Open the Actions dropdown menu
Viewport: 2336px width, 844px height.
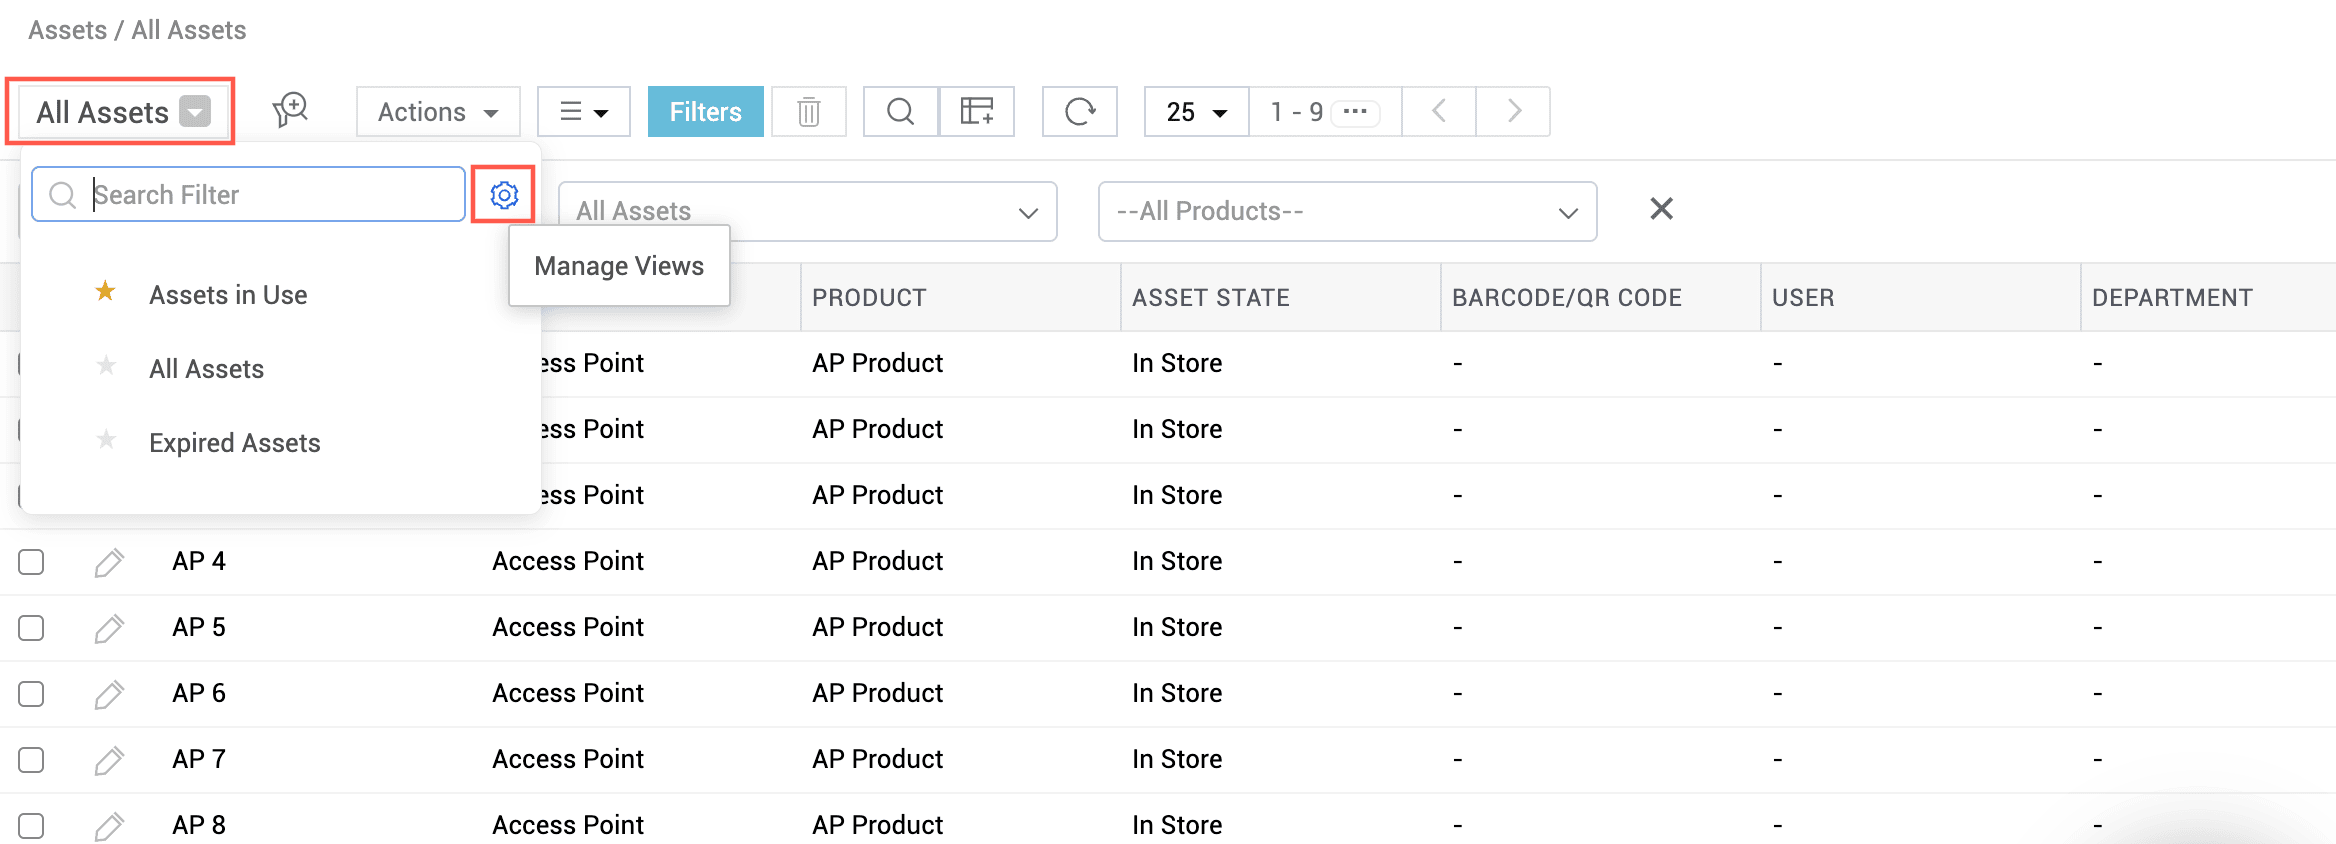(438, 112)
